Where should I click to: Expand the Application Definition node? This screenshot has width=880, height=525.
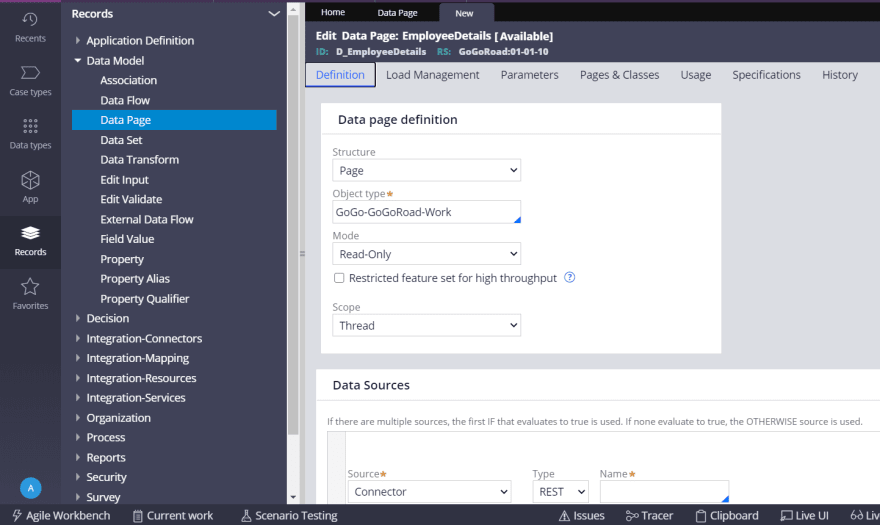[77, 40]
